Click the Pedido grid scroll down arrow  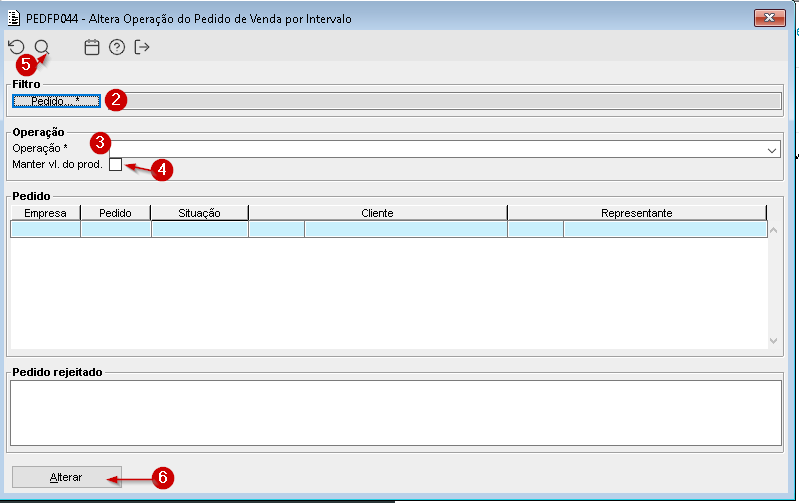[x=774, y=340]
